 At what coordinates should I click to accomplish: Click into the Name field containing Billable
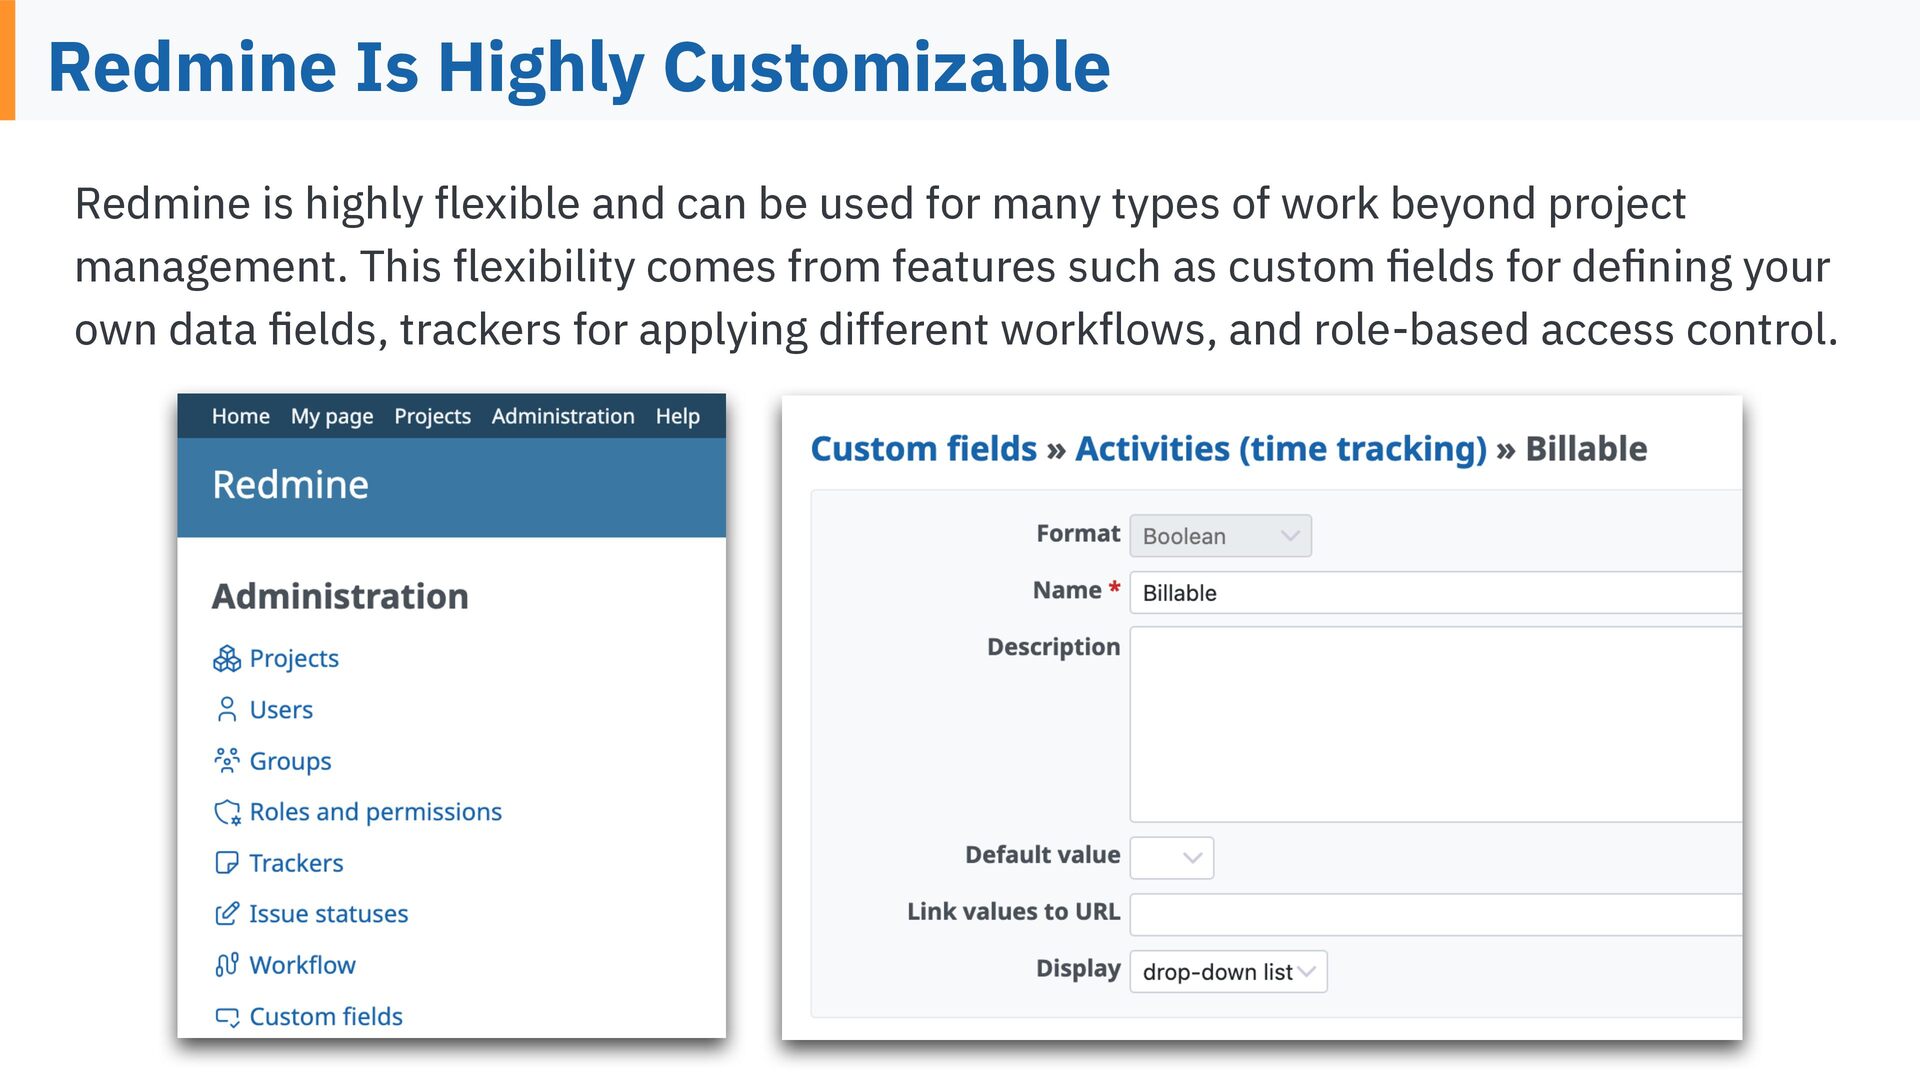(1435, 593)
